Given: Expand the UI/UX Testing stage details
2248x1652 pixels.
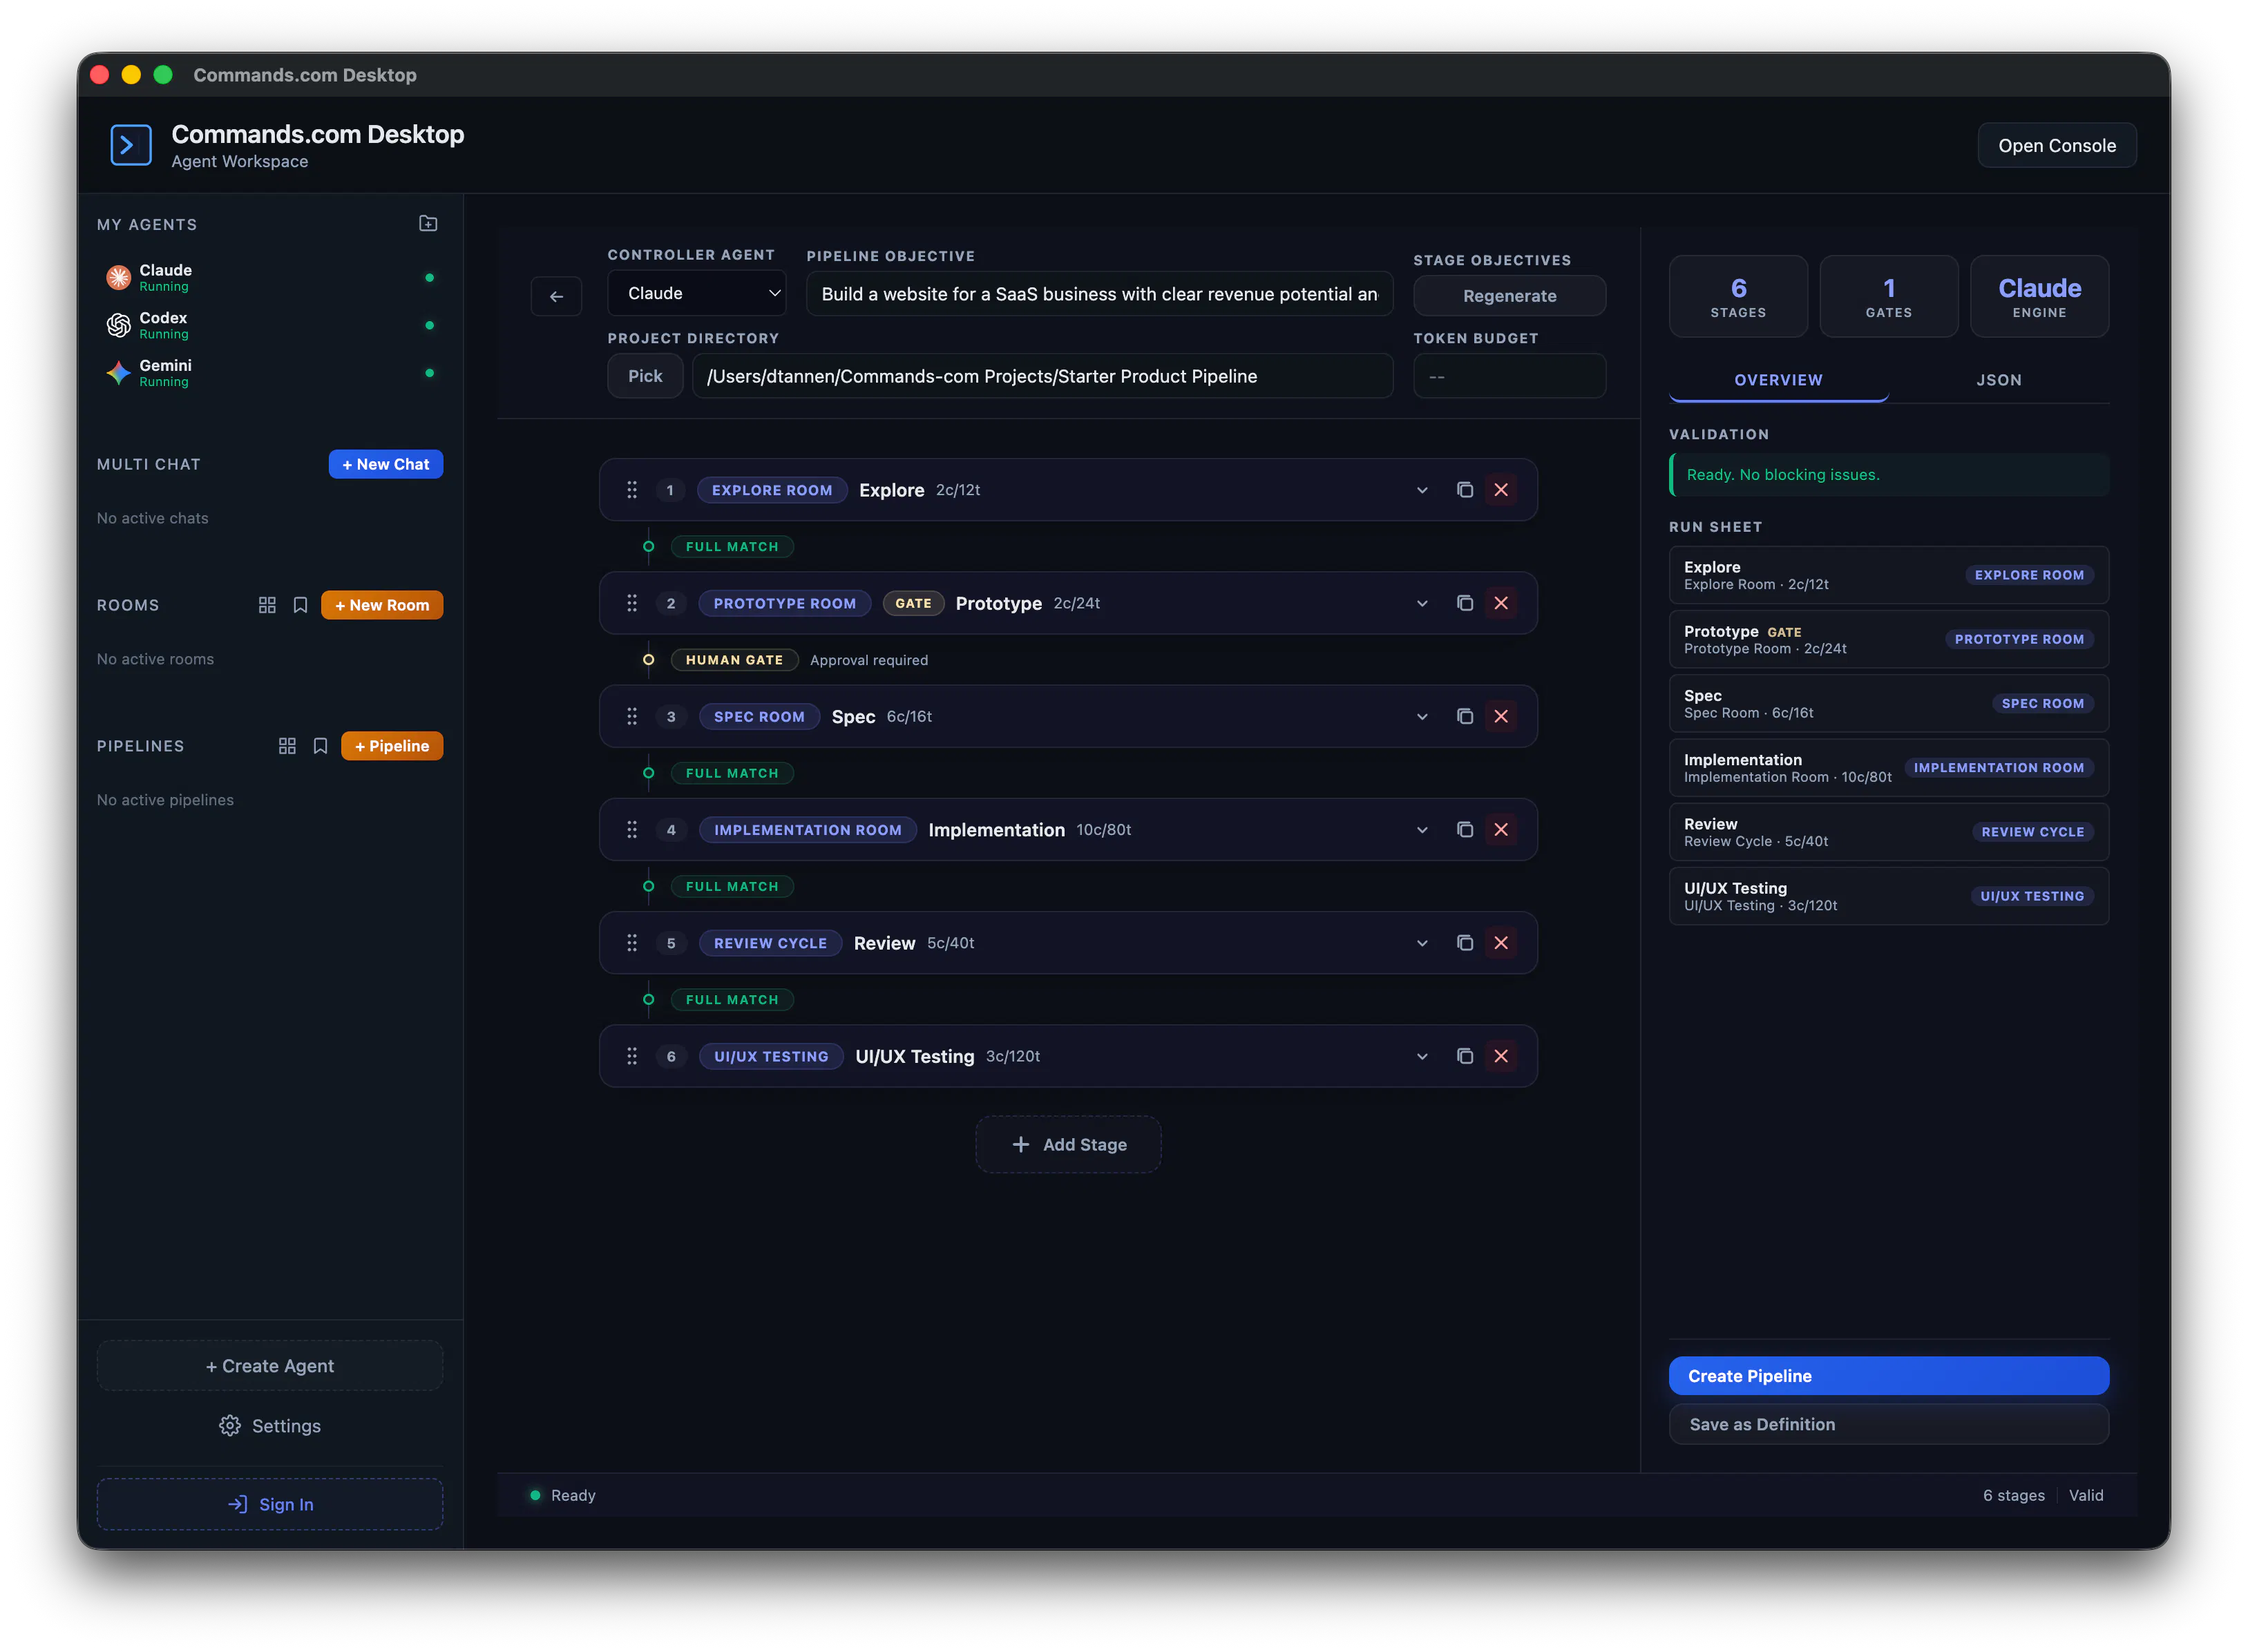Looking at the screenshot, I should point(1422,1056).
